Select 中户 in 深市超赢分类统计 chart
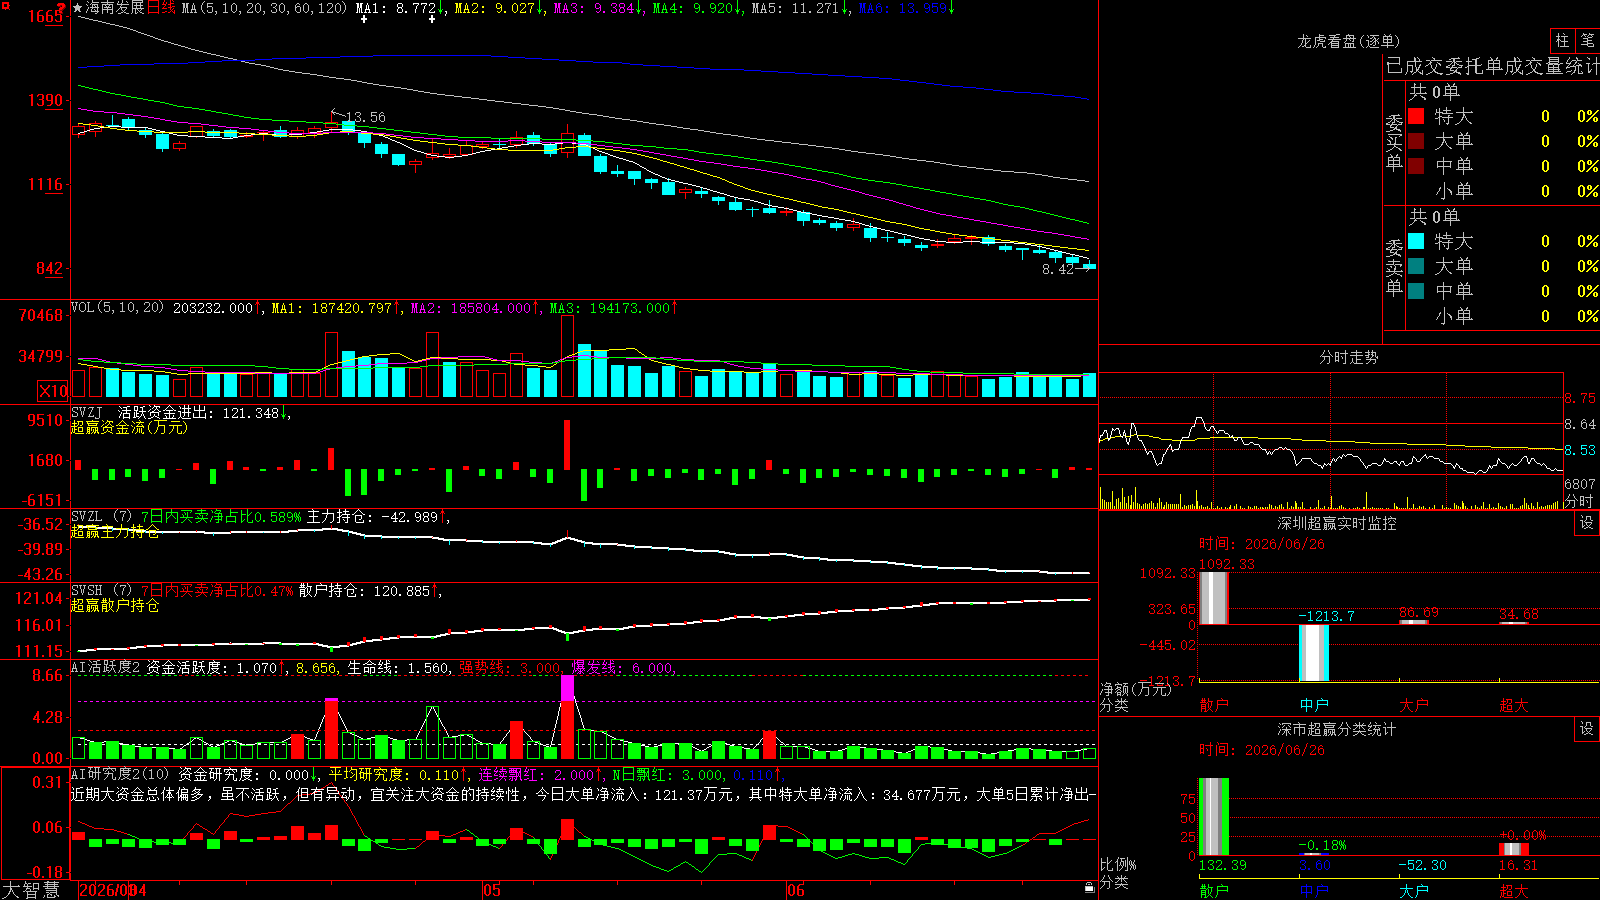The image size is (1600, 900). [x=1313, y=891]
